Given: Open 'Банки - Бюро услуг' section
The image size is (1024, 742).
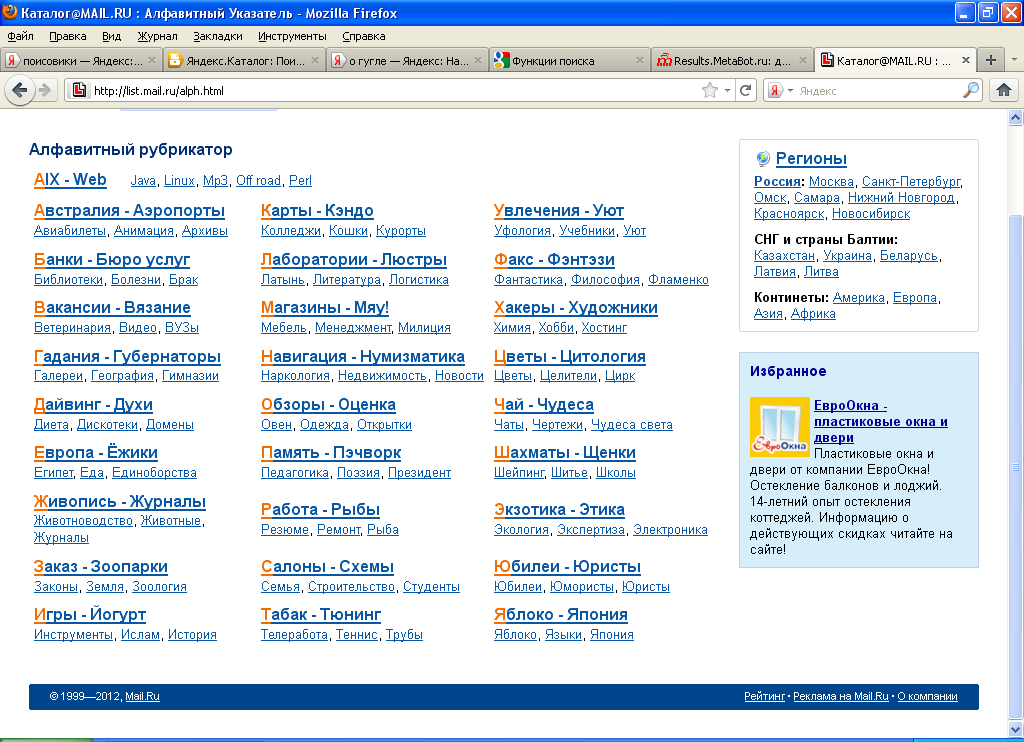Looking at the screenshot, I should pos(112,259).
